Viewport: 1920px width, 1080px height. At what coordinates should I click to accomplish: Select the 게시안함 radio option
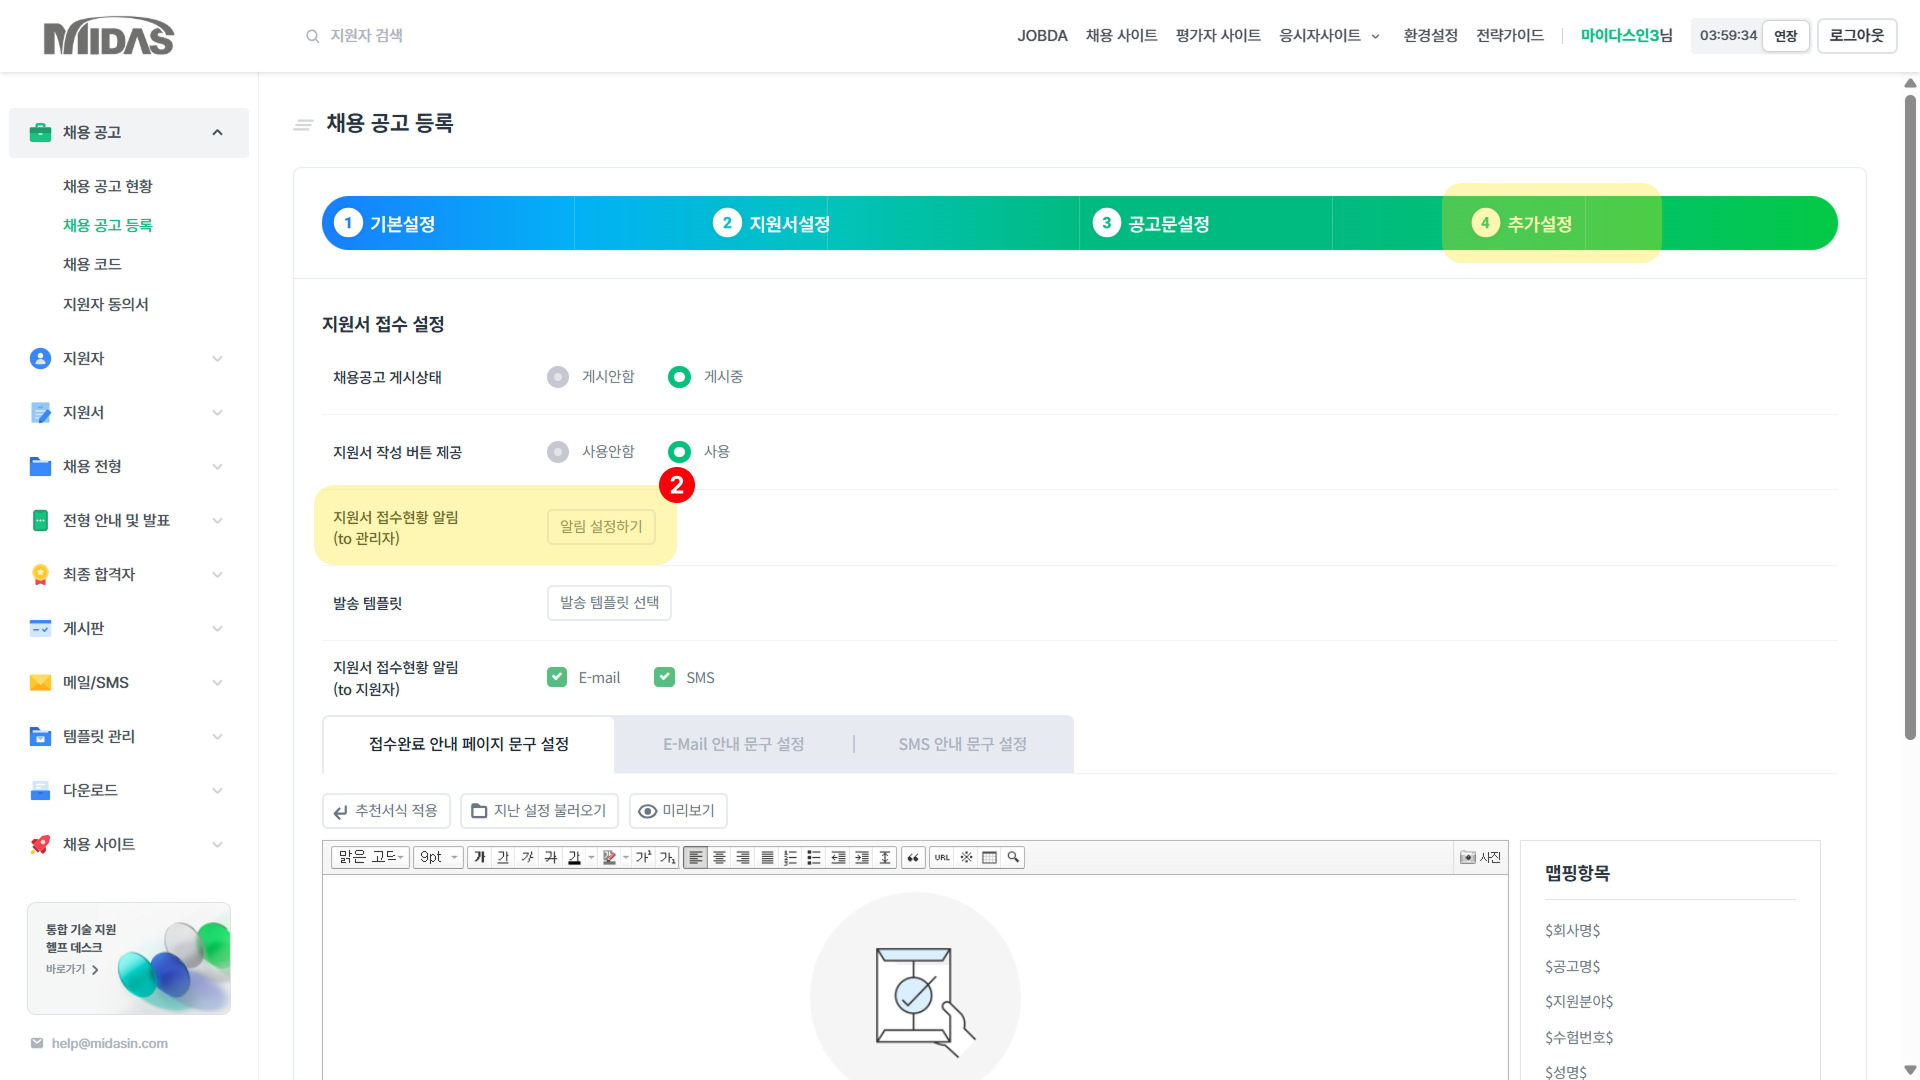558,377
